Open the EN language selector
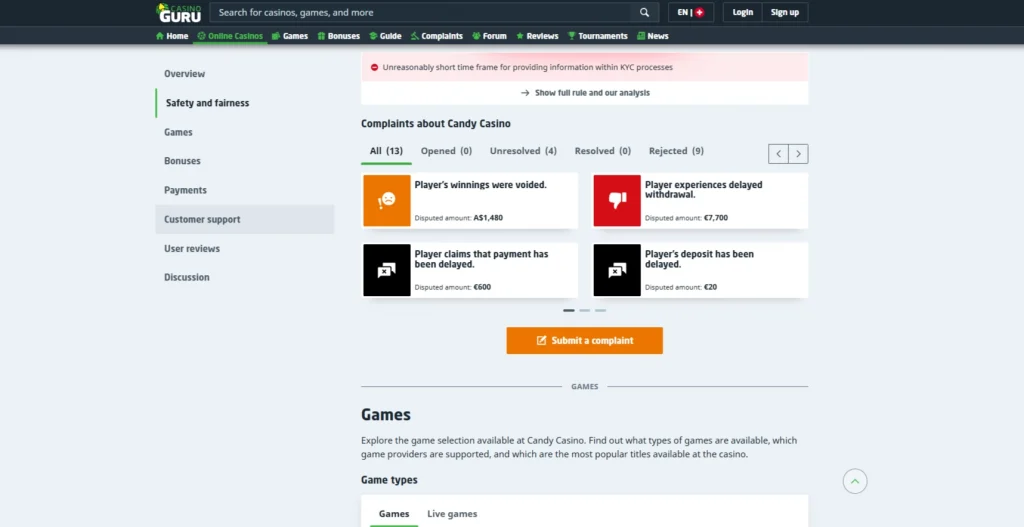 pos(691,12)
